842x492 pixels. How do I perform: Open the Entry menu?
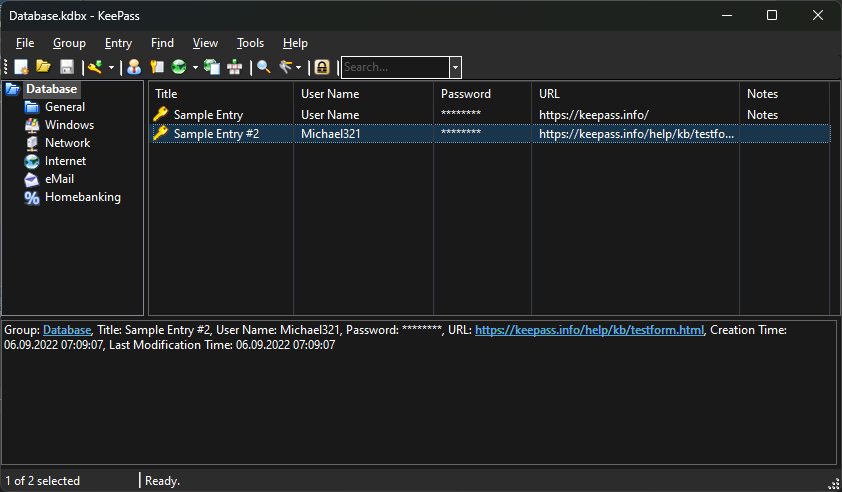pos(118,43)
